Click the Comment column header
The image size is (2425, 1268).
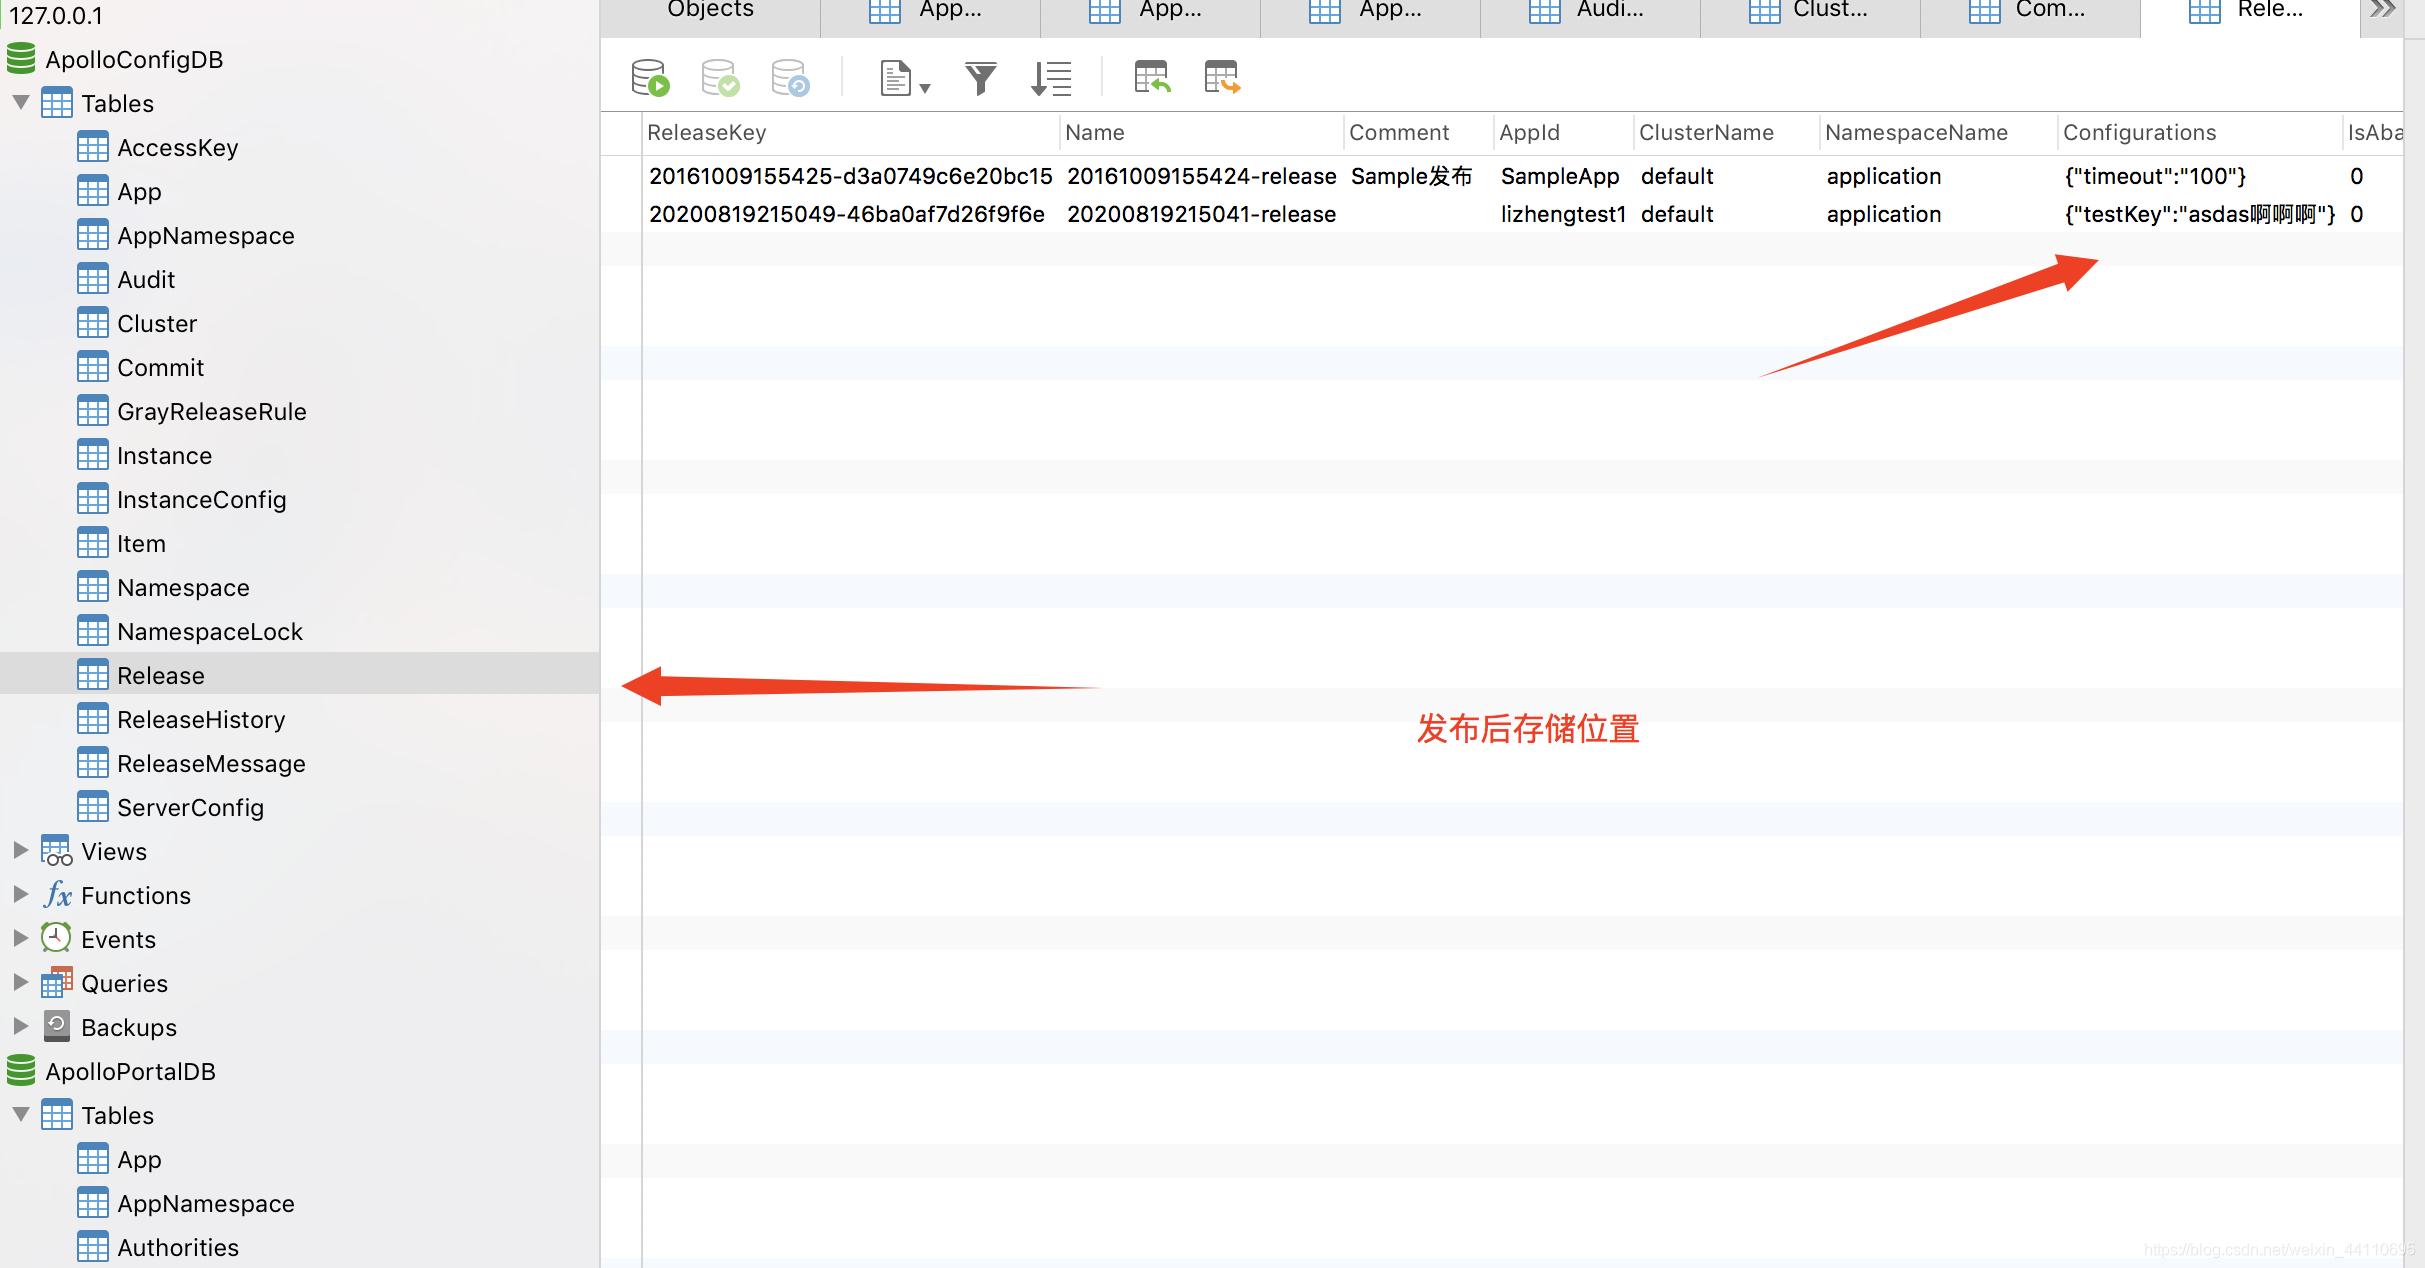(1418, 132)
